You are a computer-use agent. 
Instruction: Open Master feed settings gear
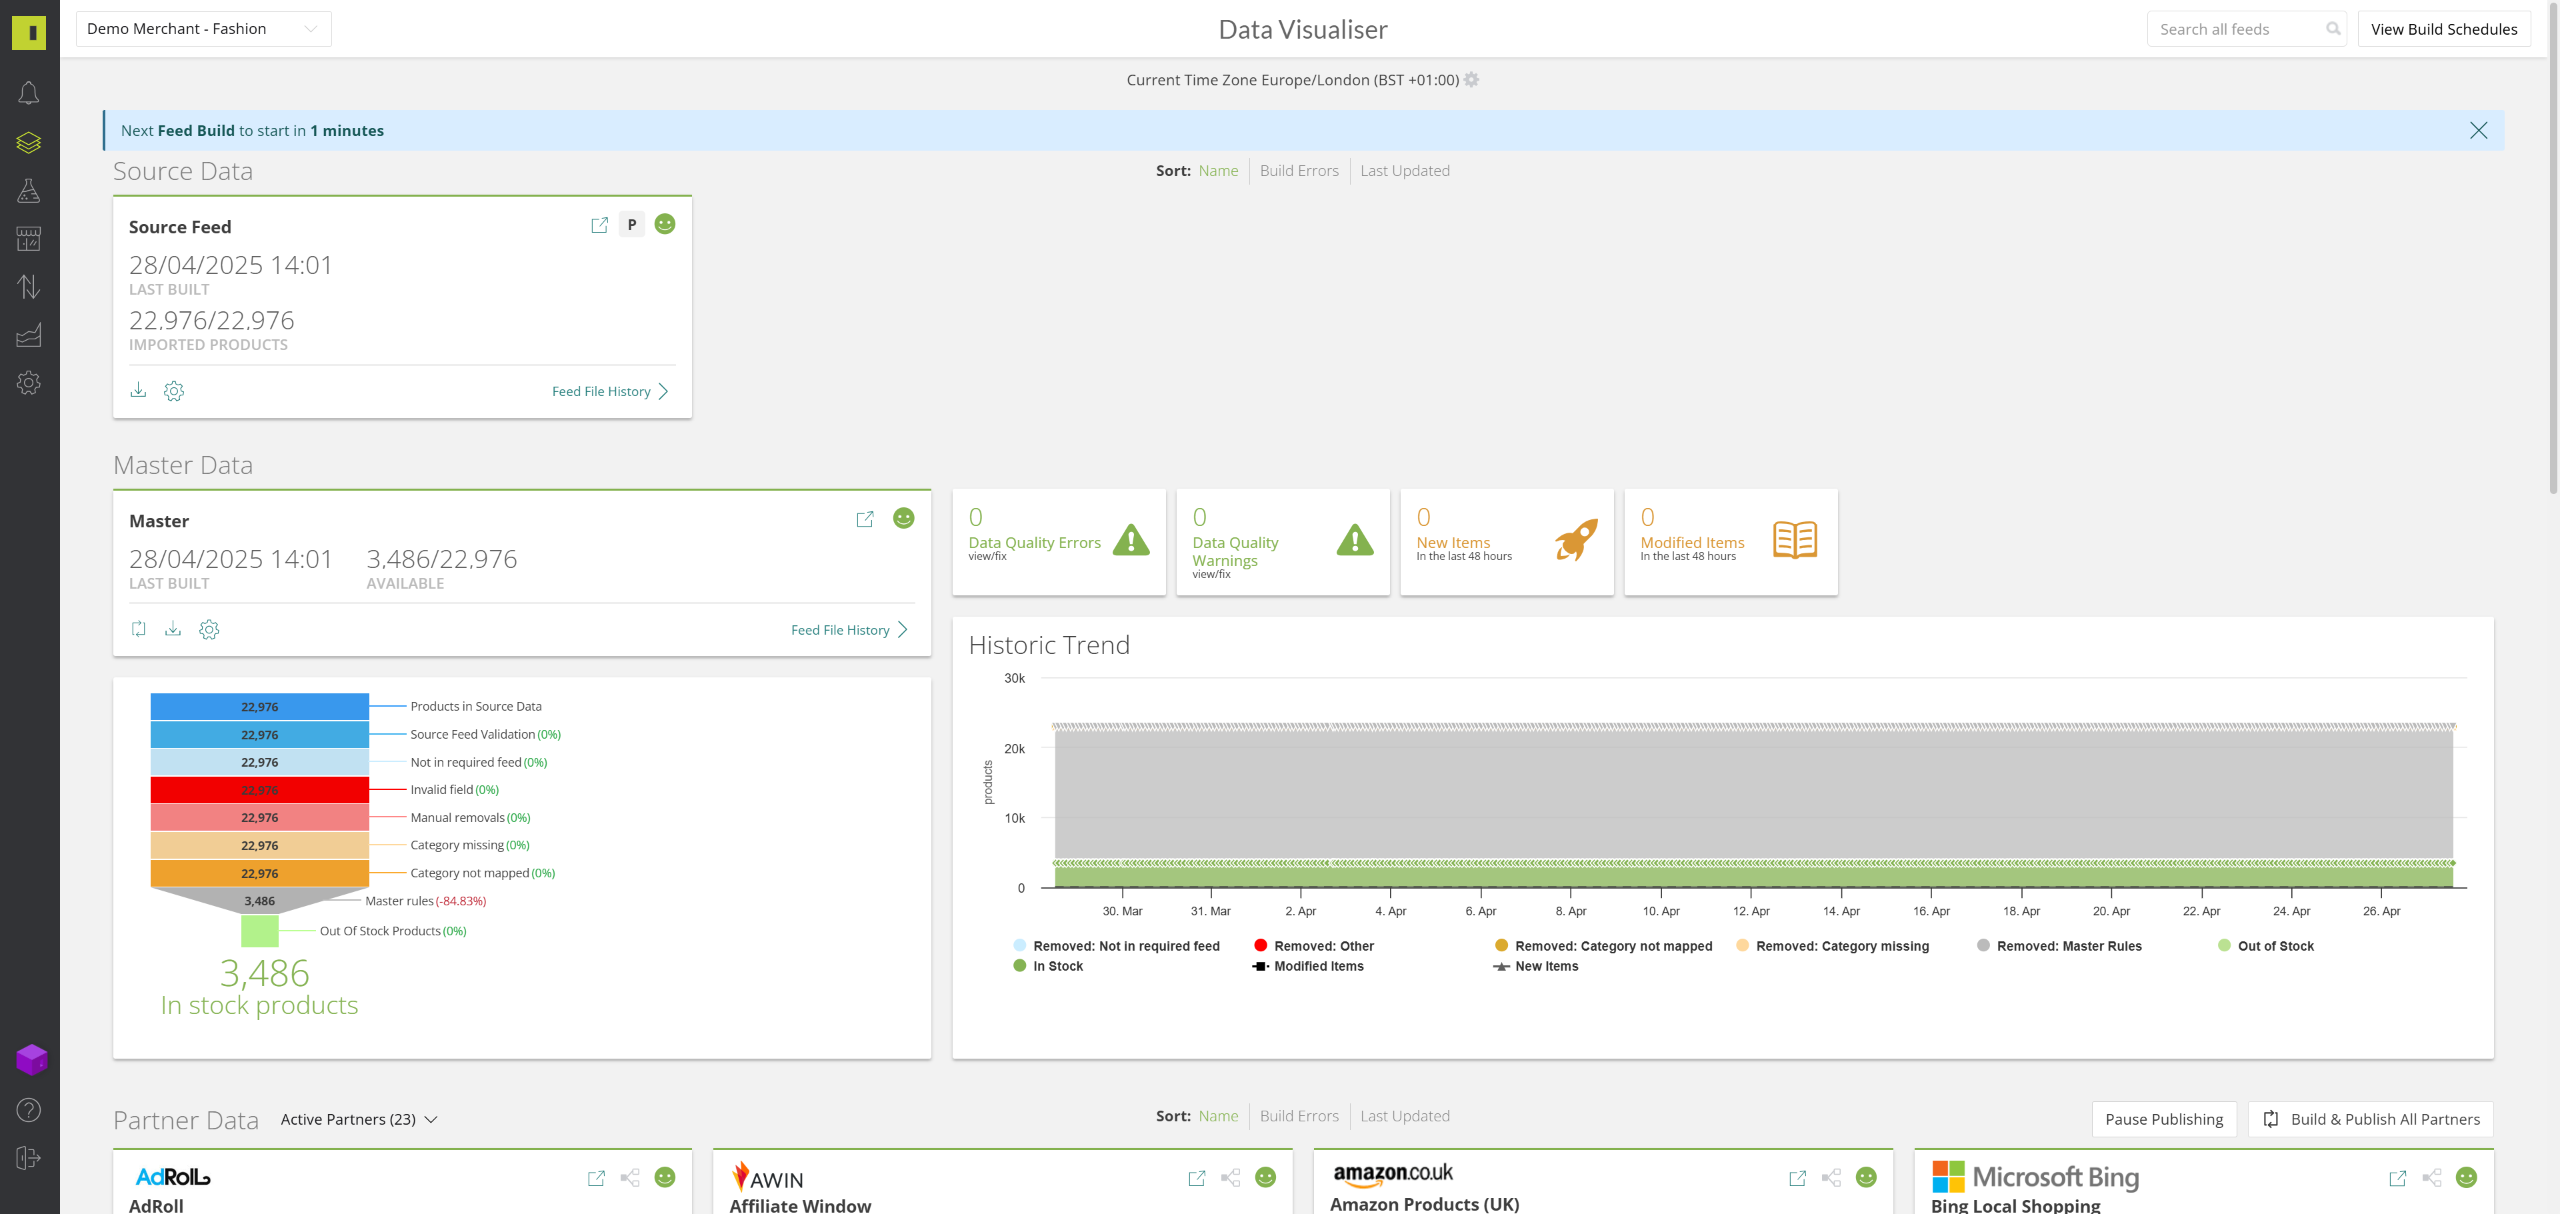click(x=209, y=629)
